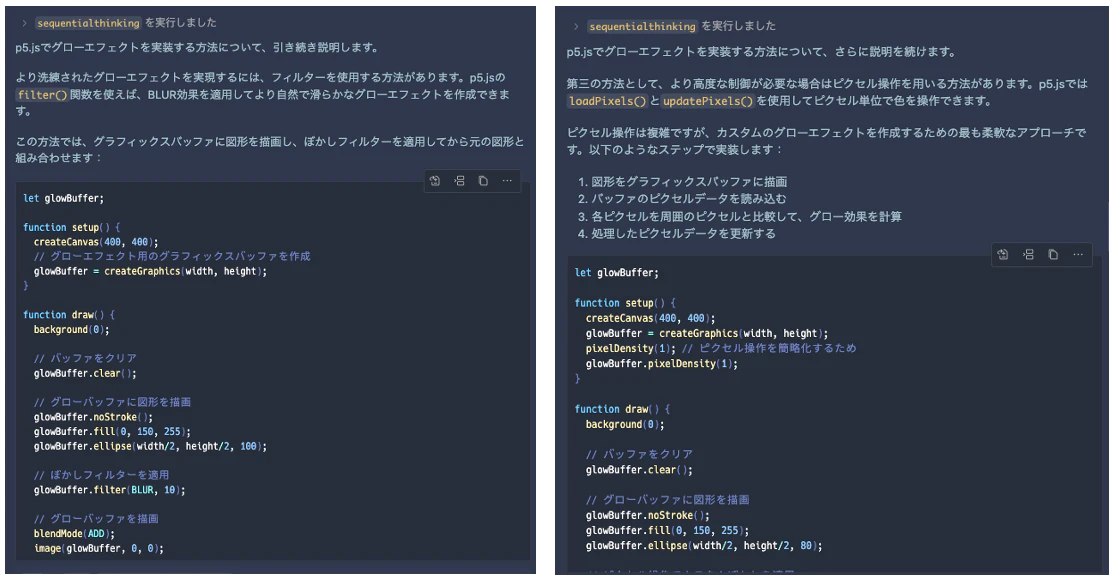Click "function setup() {" in the right code block
1114x580 pixels.
[x=625, y=303]
